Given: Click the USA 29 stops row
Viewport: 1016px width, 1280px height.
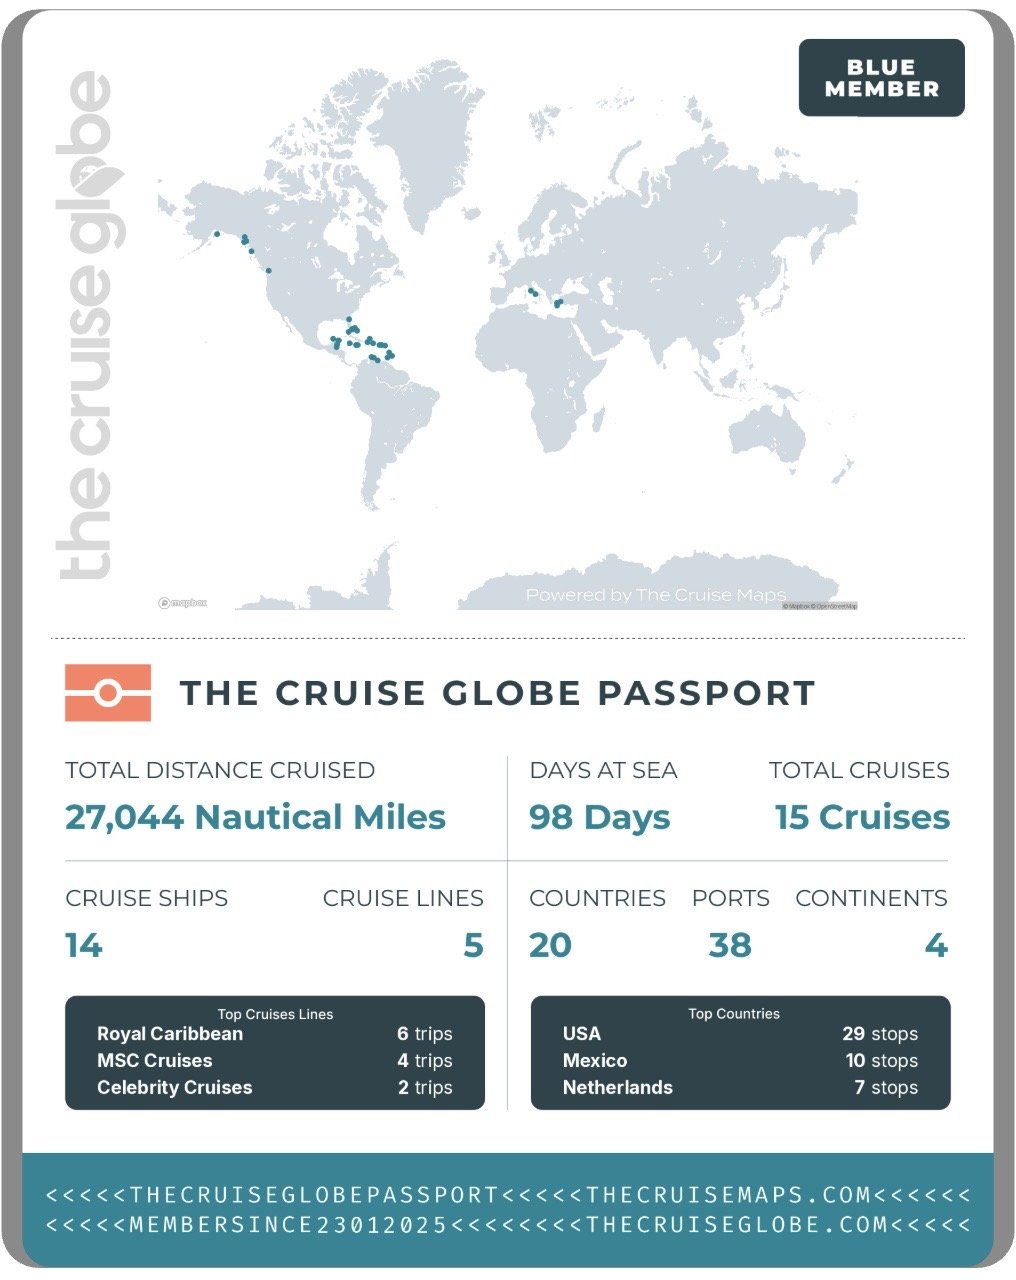Looking at the screenshot, I should tap(740, 1034).
